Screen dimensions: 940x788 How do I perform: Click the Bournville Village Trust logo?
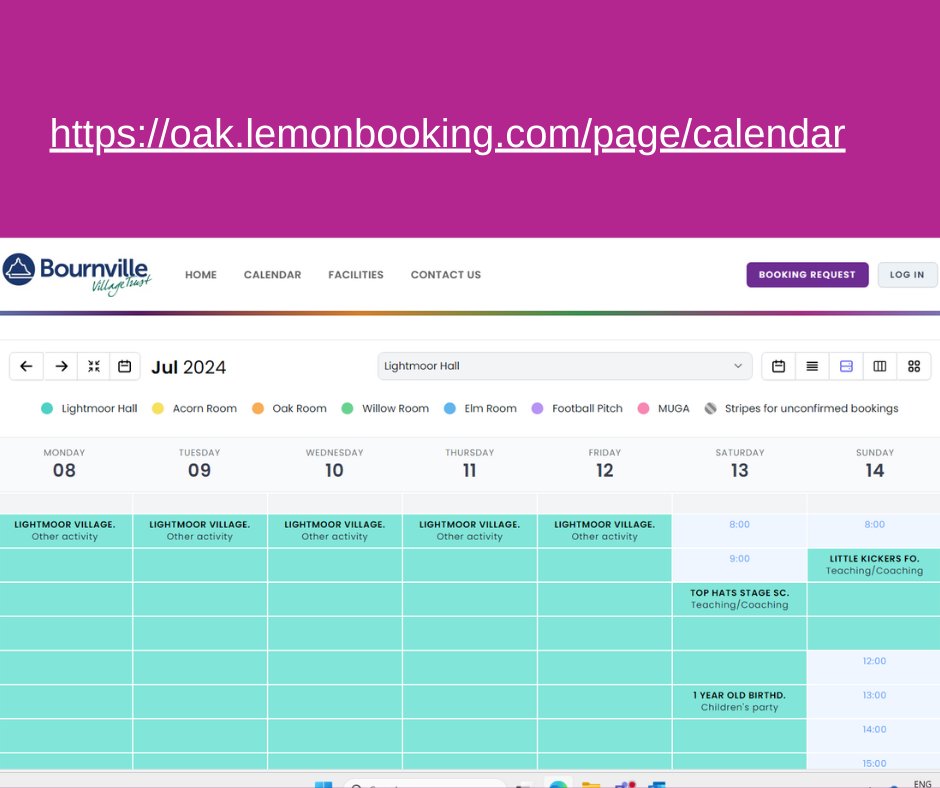click(77, 273)
